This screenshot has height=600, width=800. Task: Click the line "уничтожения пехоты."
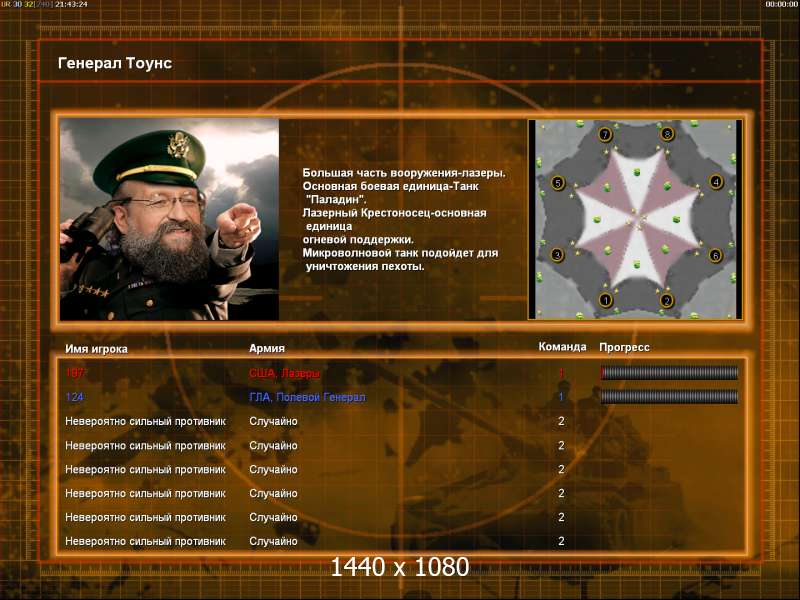point(365,266)
